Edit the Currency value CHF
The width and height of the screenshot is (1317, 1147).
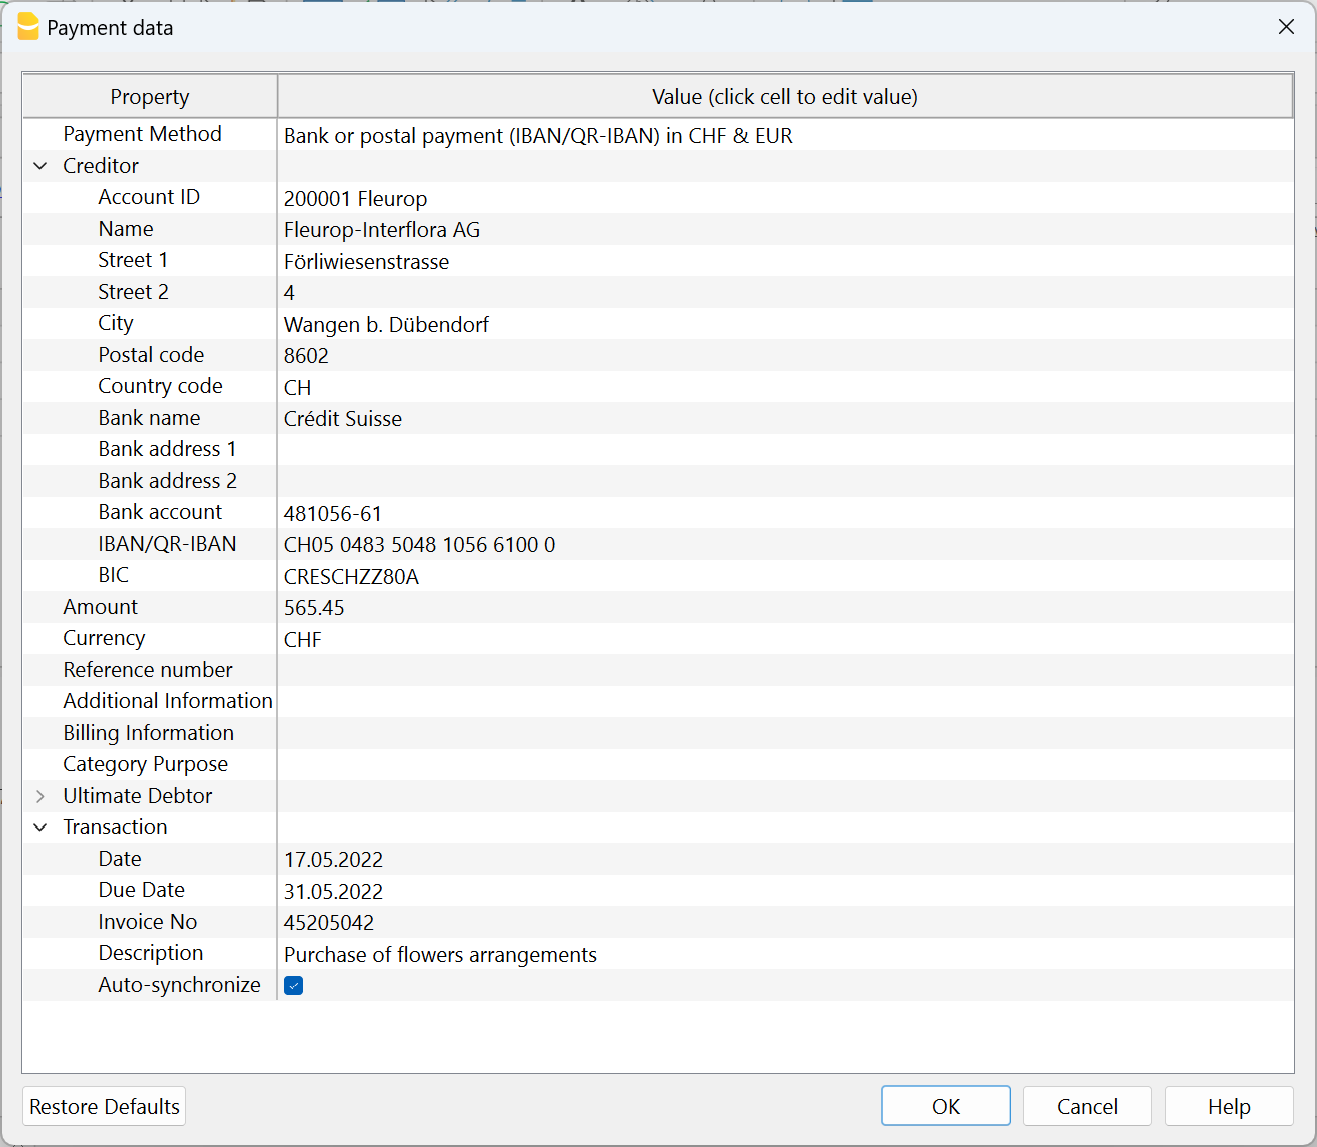click(x=500, y=639)
